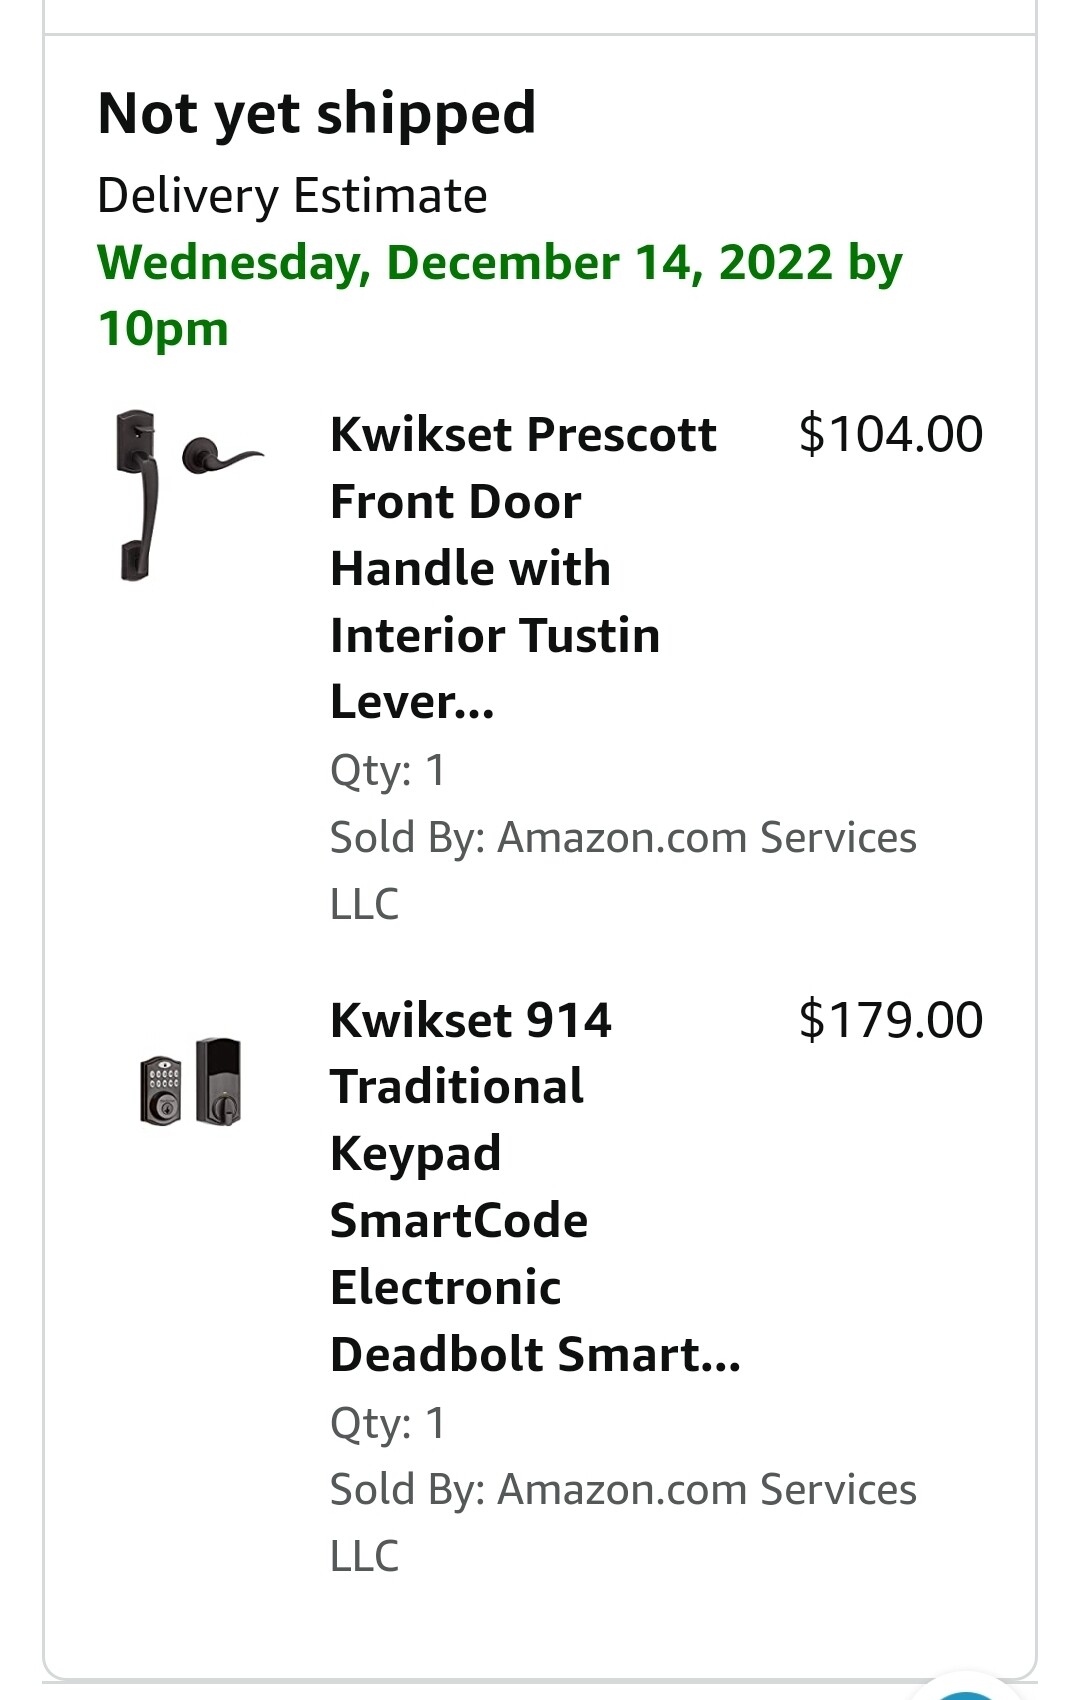The height and width of the screenshot is (1700, 1080).
Task: Click the Delivery Estimate label
Action: (292, 196)
